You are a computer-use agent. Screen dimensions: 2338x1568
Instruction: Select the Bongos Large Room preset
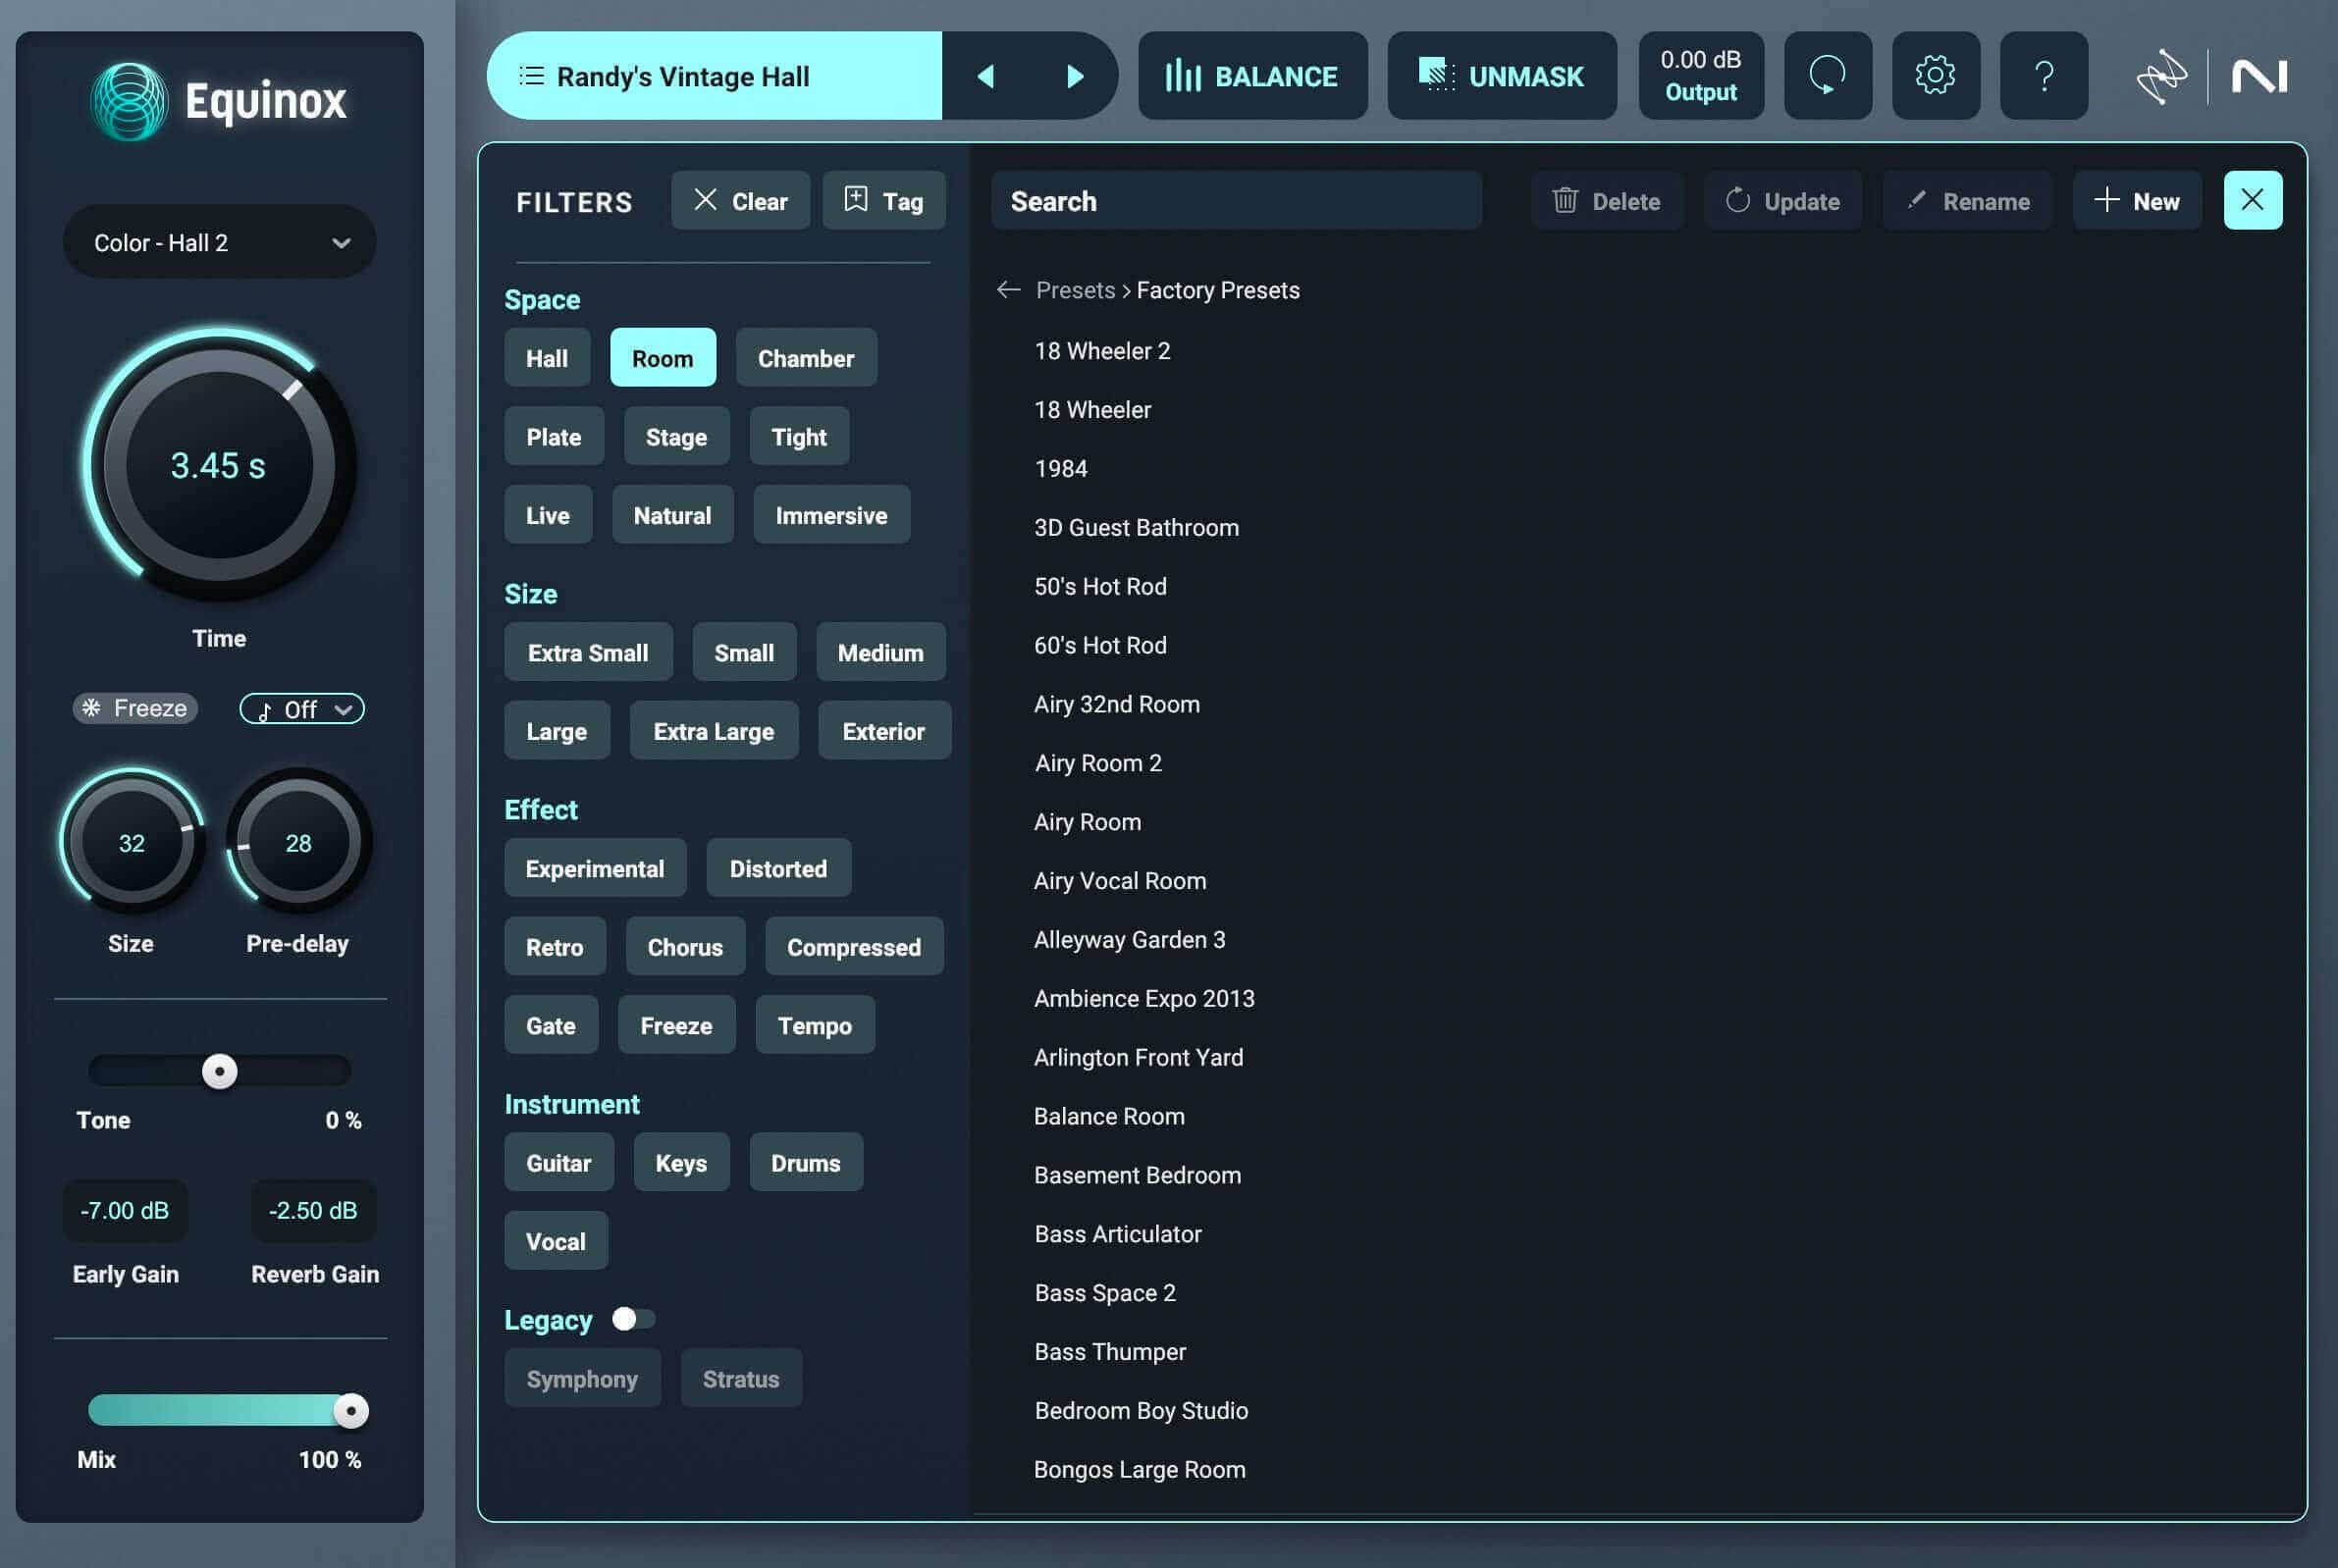pyautogui.click(x=1139, y=1470)
